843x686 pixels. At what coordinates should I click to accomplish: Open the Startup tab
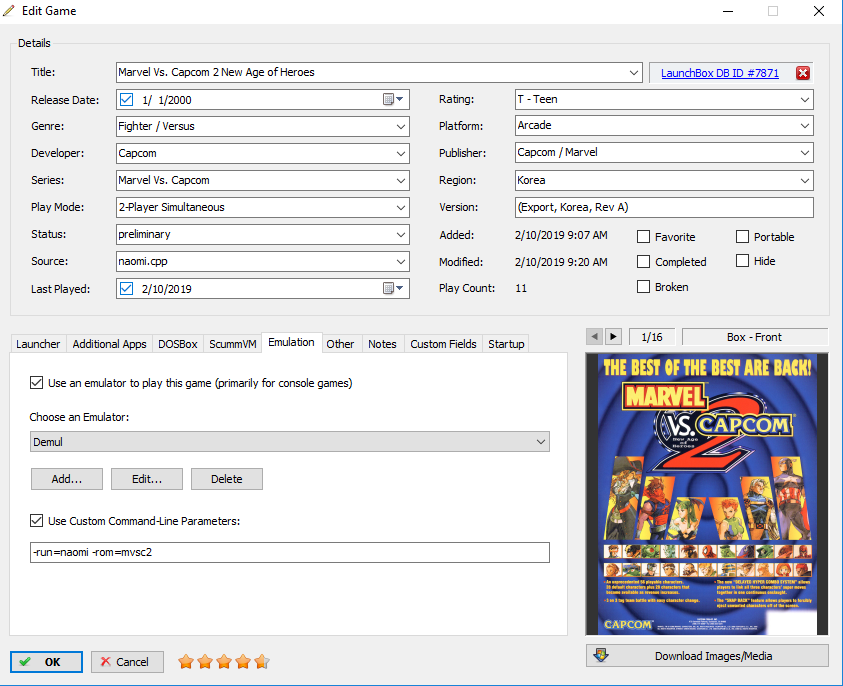[506, 344]
